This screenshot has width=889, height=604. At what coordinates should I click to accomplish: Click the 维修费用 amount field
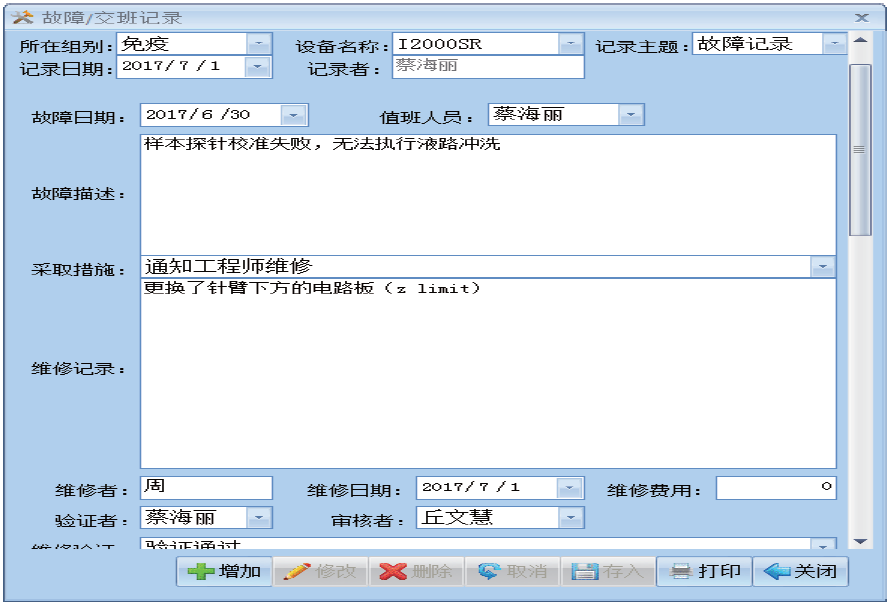pos(775,488)
